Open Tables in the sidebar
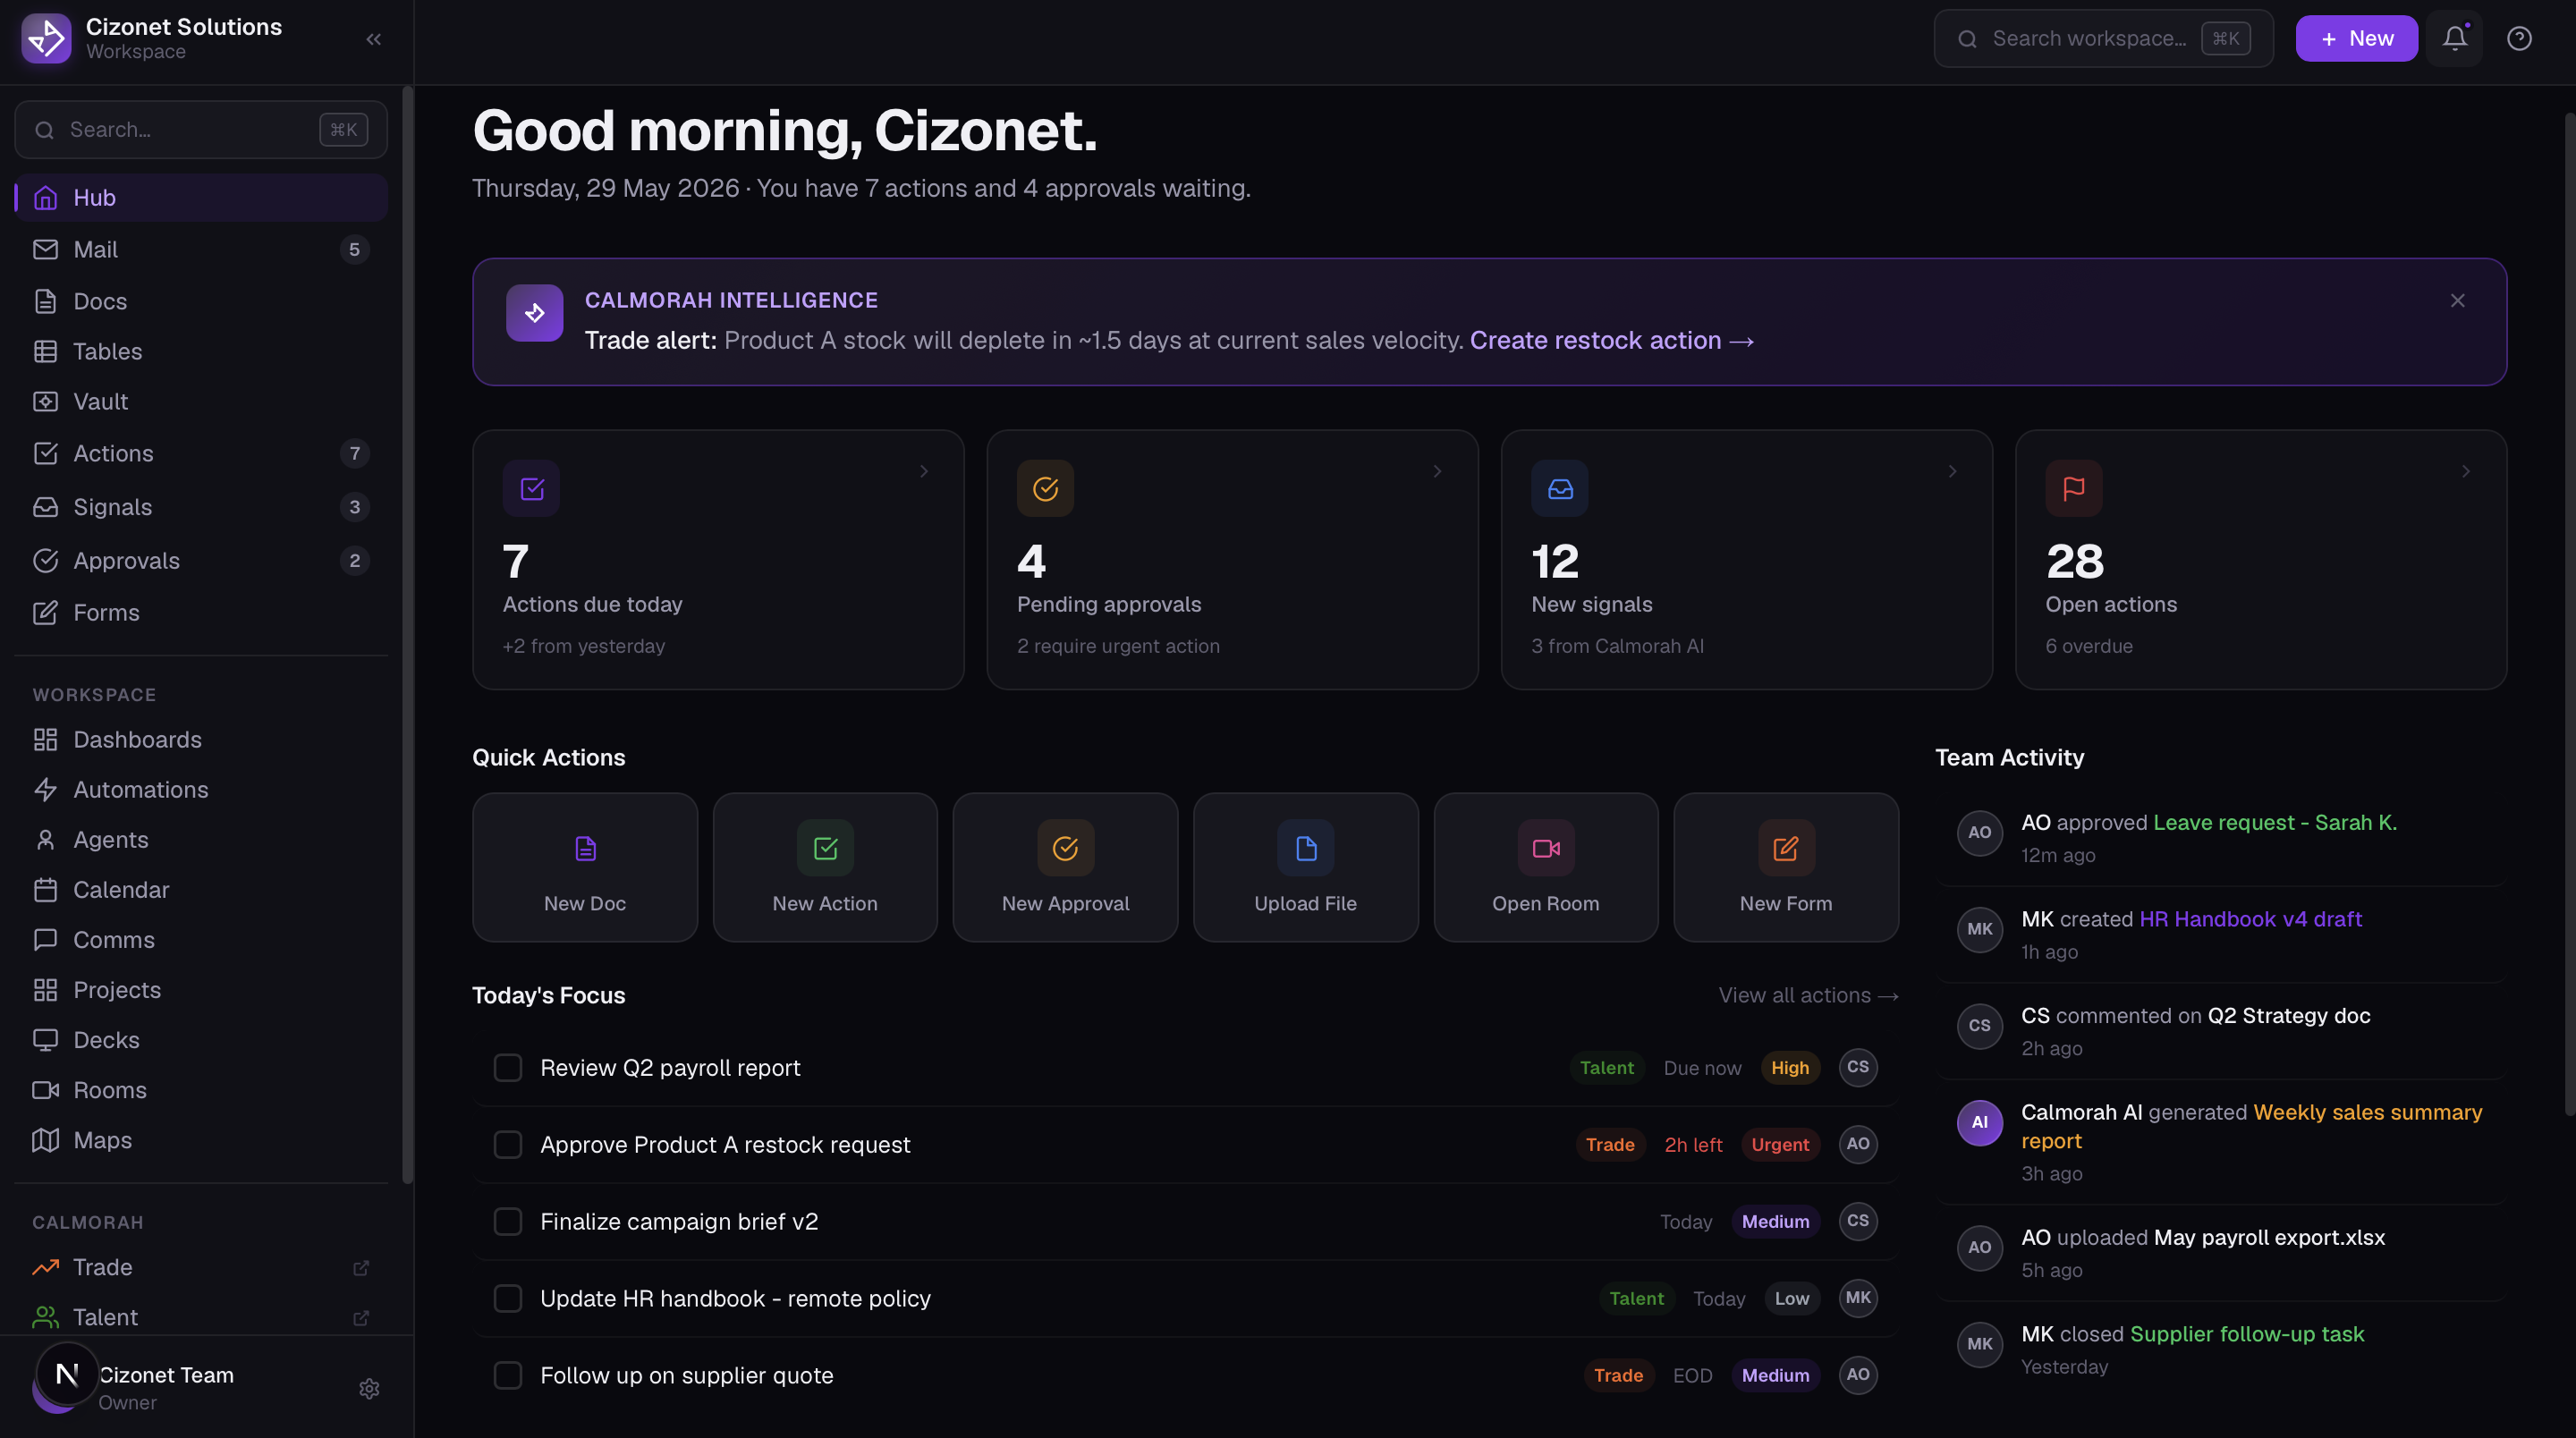The width and height of the screenshot is (2576, 1438). click(x=201, y=351)
